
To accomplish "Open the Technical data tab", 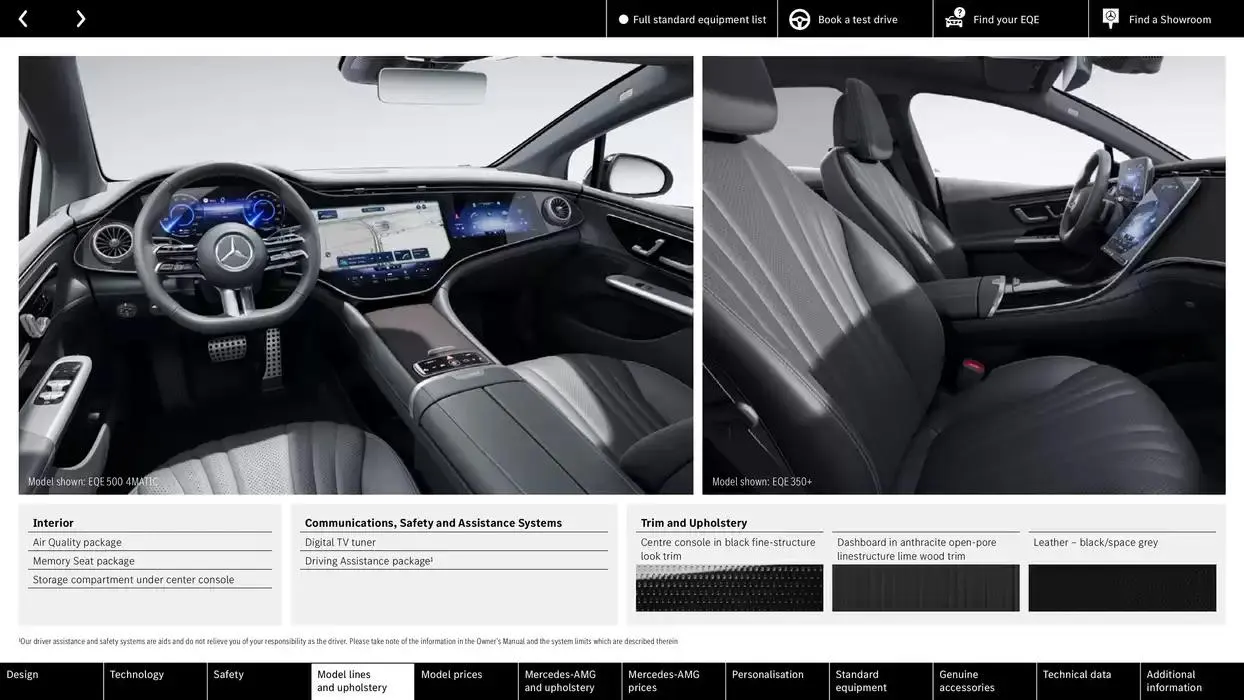I will (1088, 681).
